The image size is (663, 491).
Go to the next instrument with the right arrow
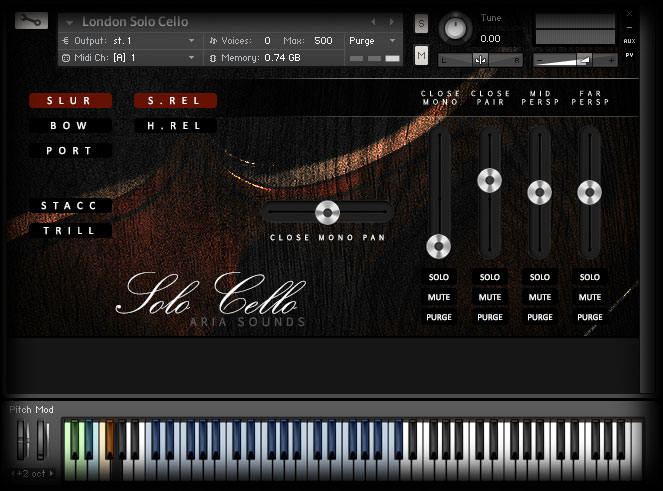click(x=391, y=22)
